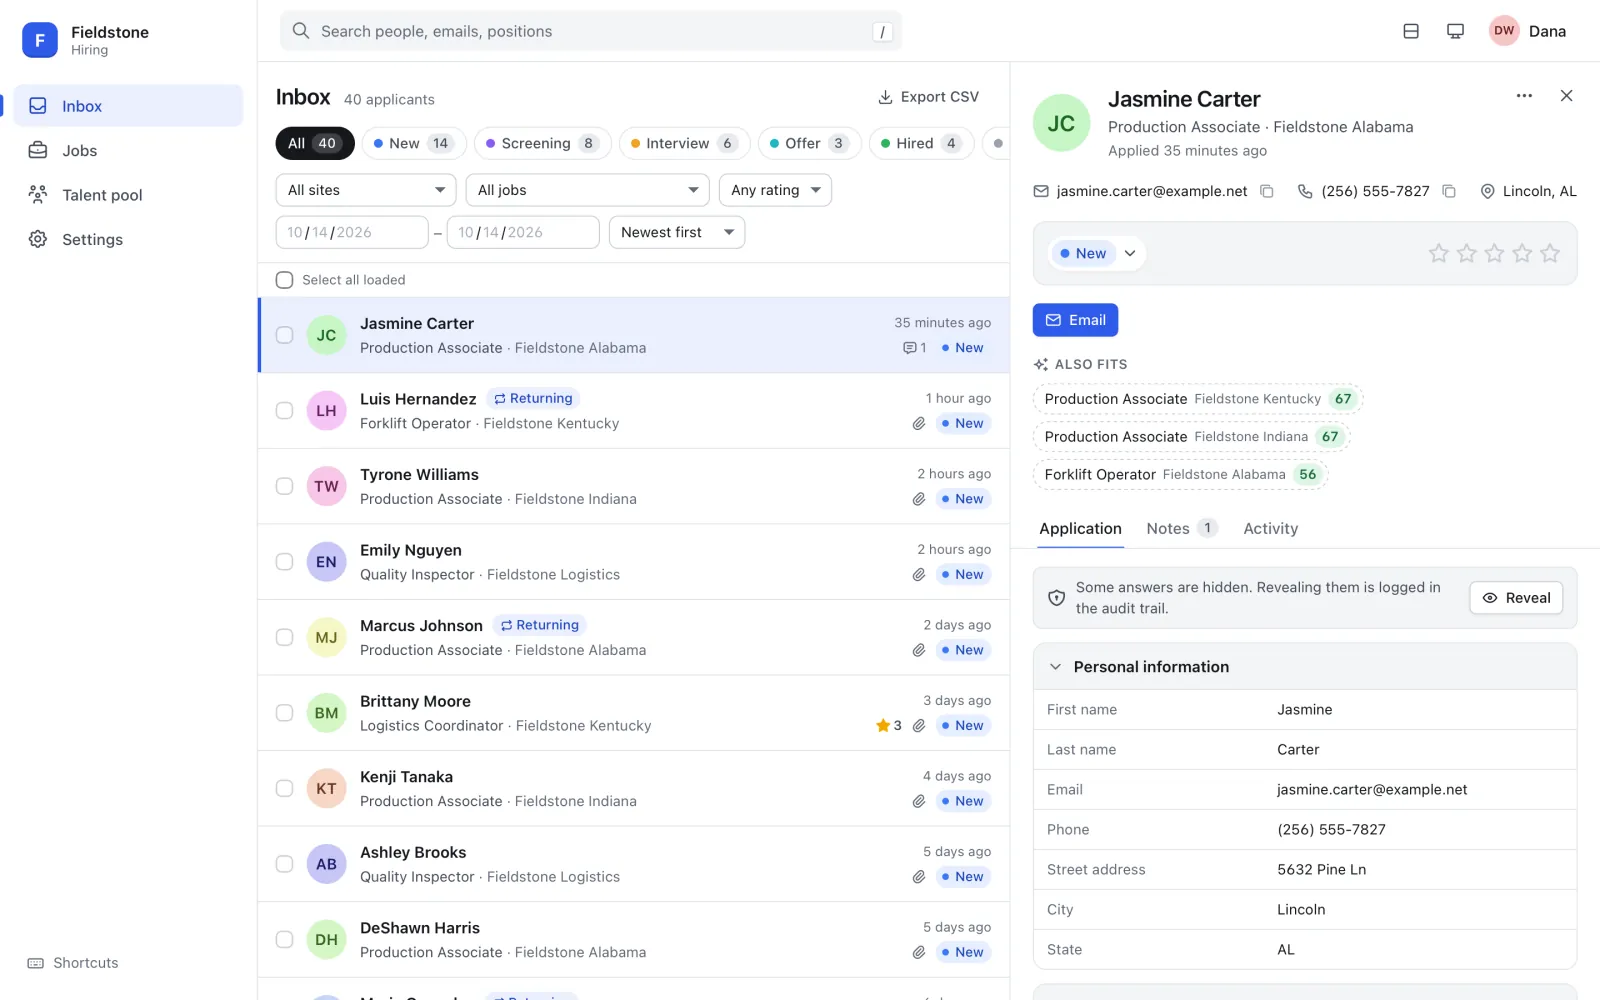Check the Marcus Johnson row checkbox
This screenshot has height=1000, width=1600.
(x=284, y=637)
